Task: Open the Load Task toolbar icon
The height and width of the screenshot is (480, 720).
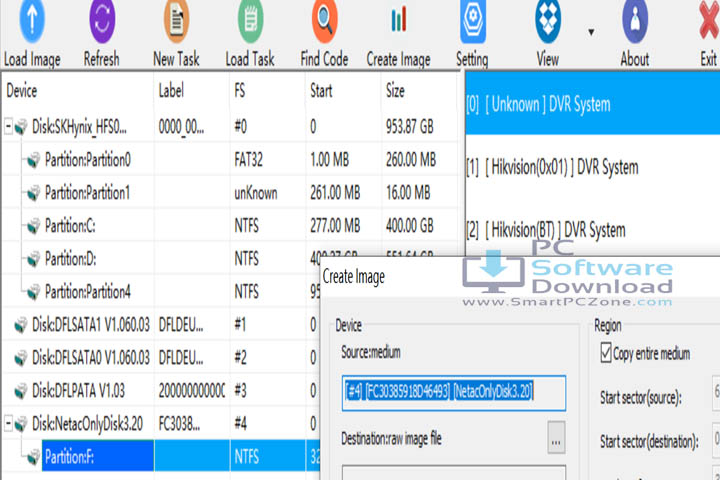Action: [250, 20]
